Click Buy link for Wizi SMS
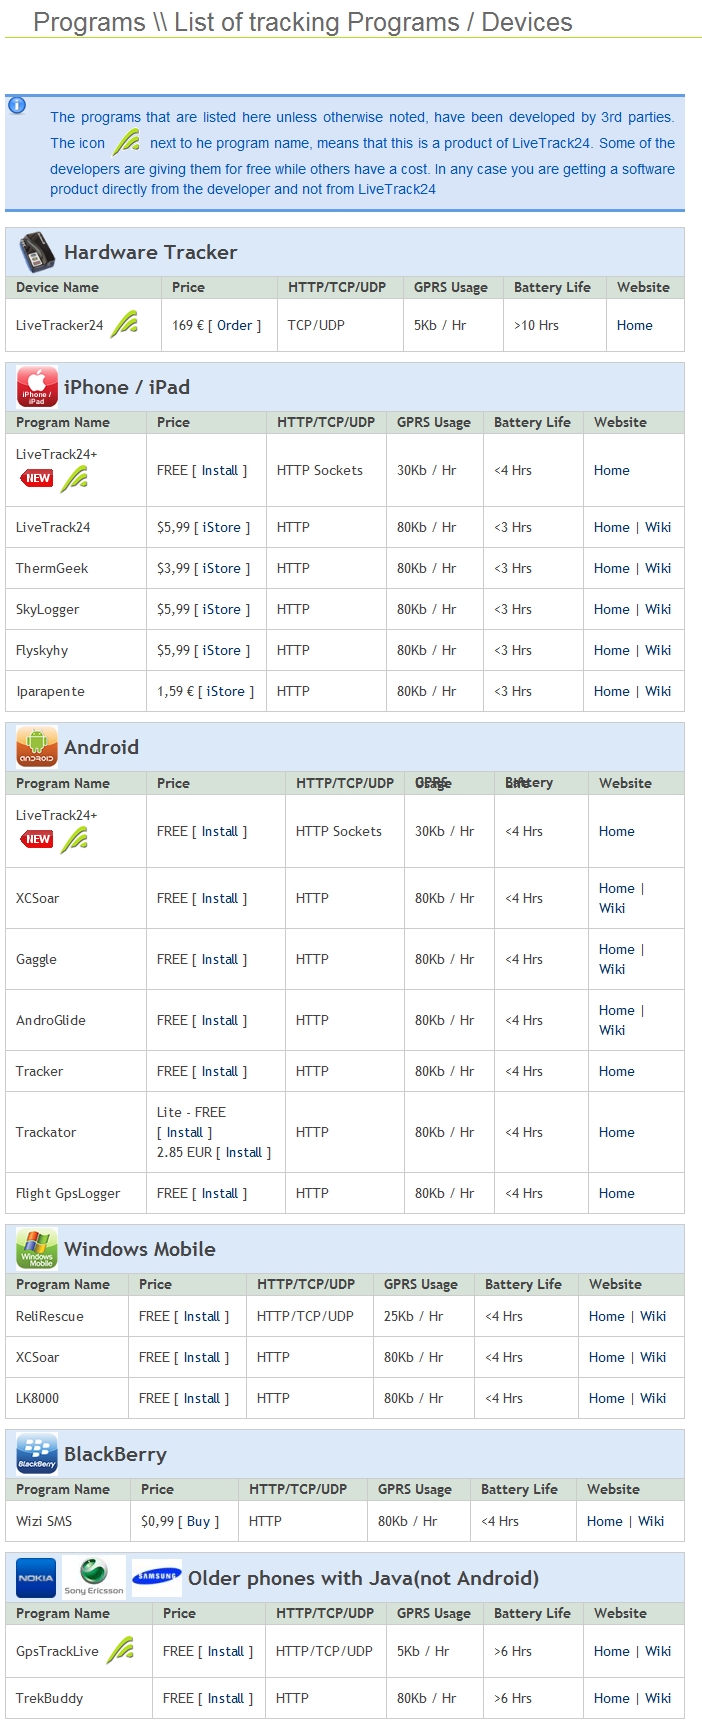Viewport: 702px width, 1734px height. [199, 1521]
